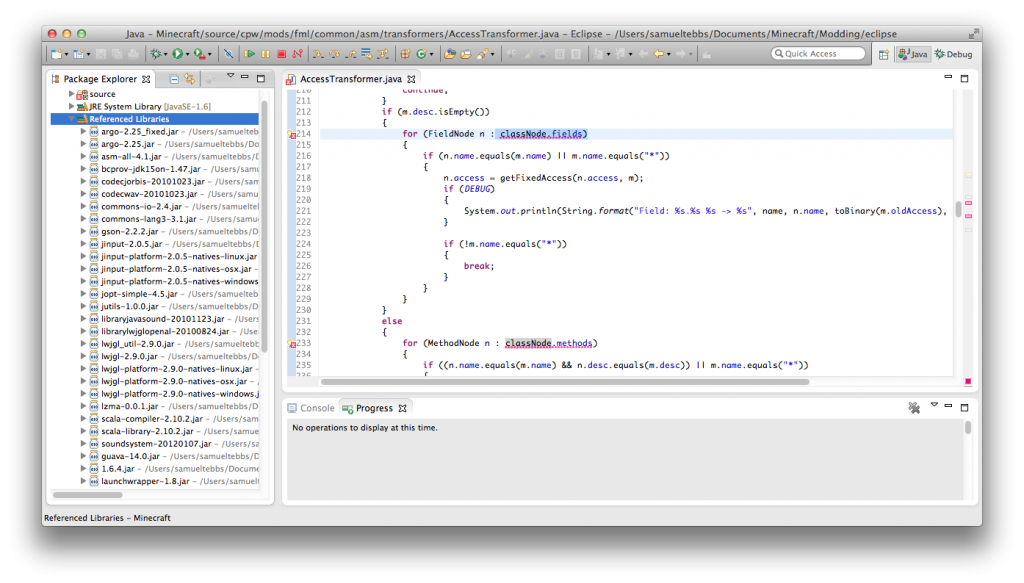Select the Package Explorer tab
The image size is (1024, 583).
pyautogui.click(x=100, y=79)
